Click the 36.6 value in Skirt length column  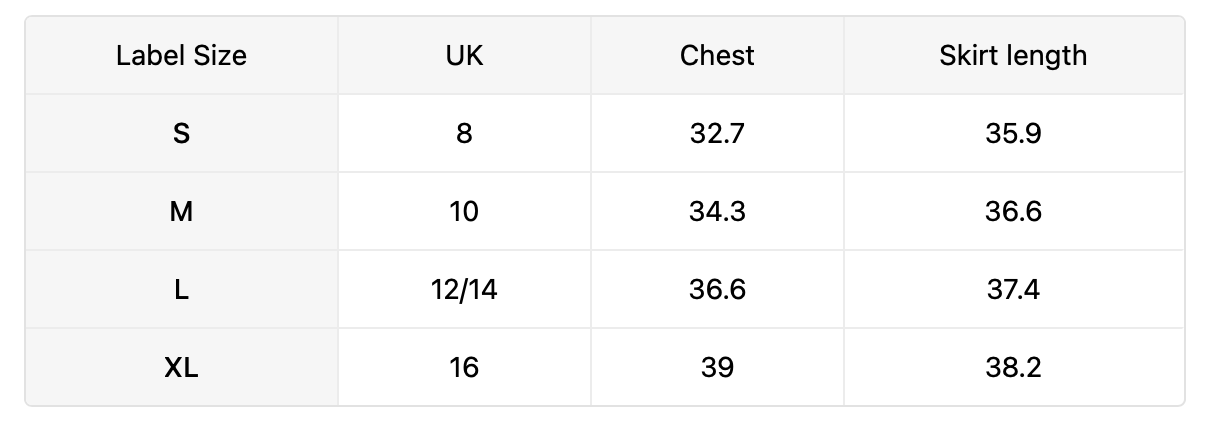pyautogui.click(x=1013, y=211)
